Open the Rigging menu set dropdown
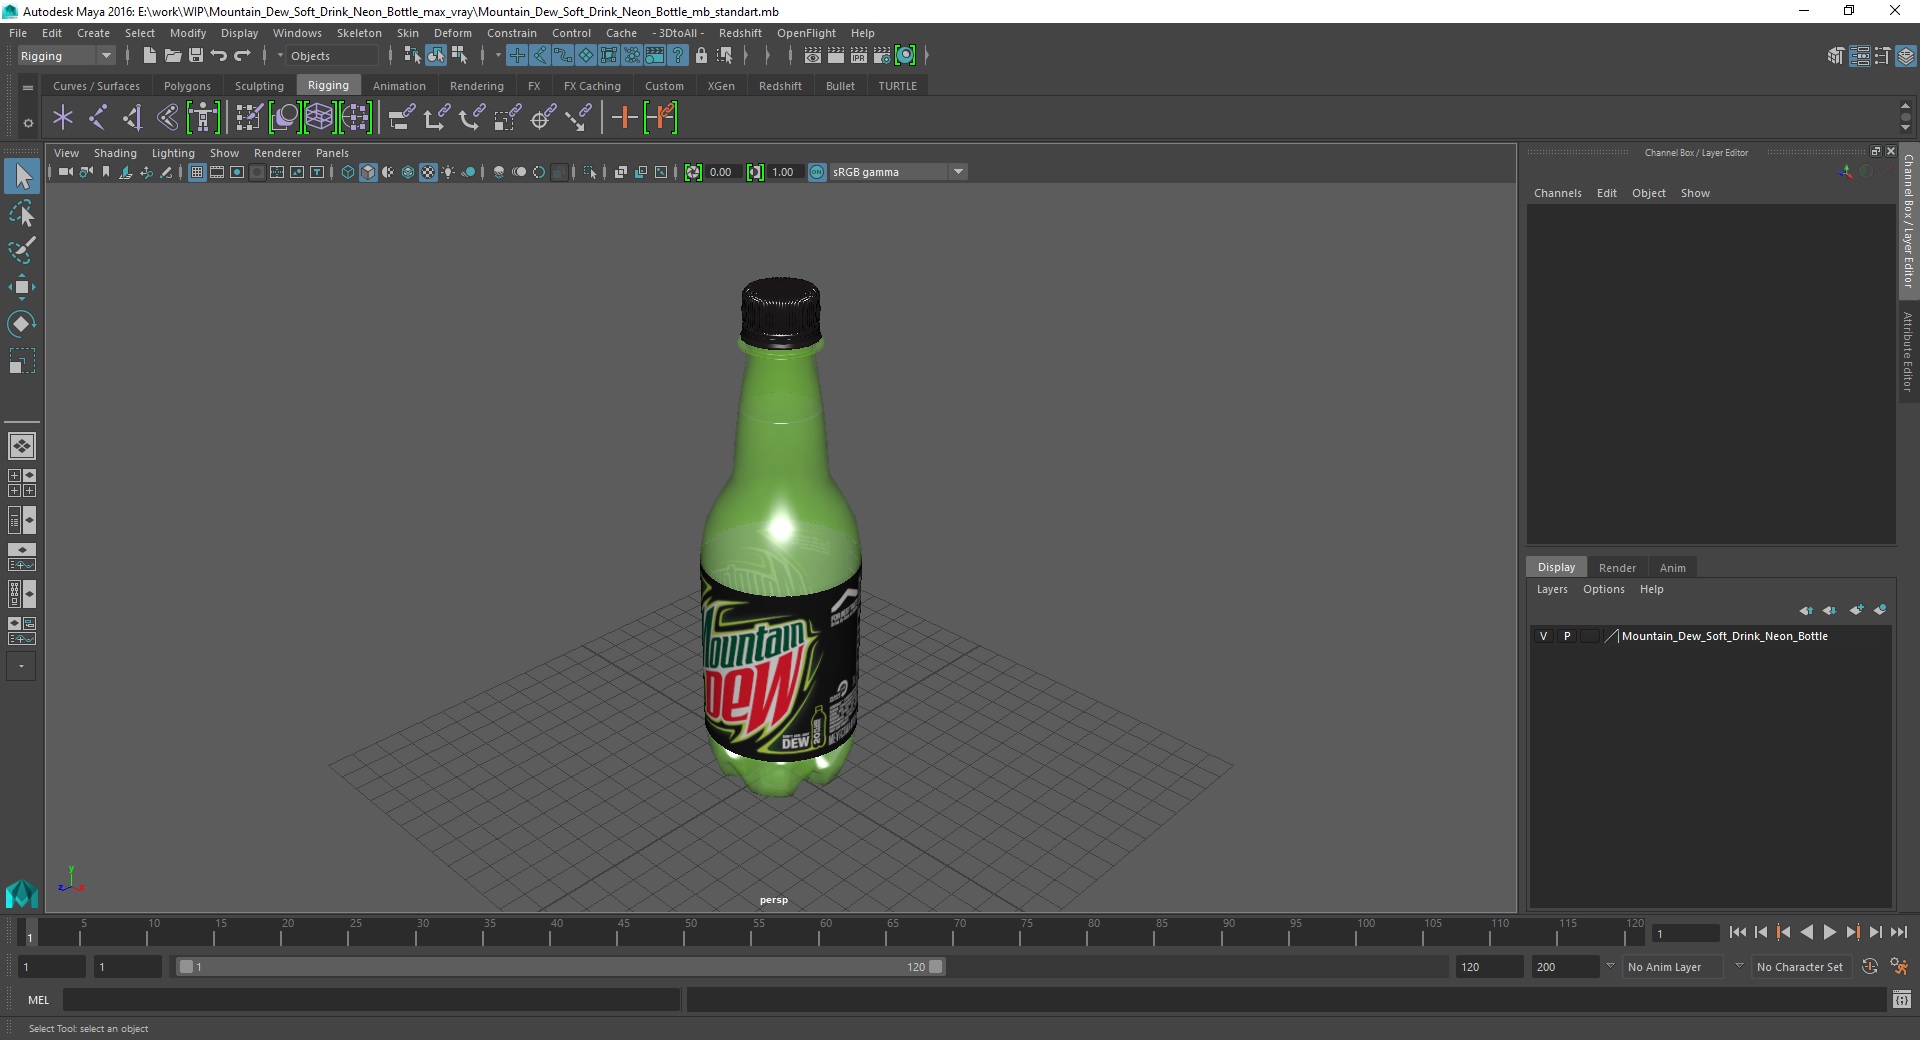Image resolution: width=1920 pixels, height=1040 pixels. click(x=66, y=56)
